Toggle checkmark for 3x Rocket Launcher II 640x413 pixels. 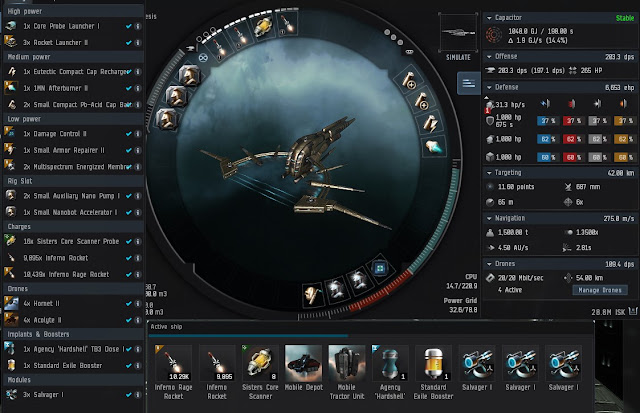coord(129,42)
